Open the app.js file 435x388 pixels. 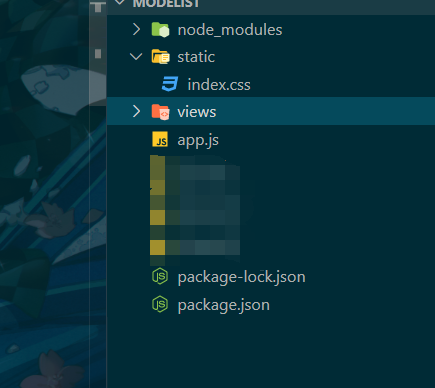pyautogui.click(x=198, y=140)
